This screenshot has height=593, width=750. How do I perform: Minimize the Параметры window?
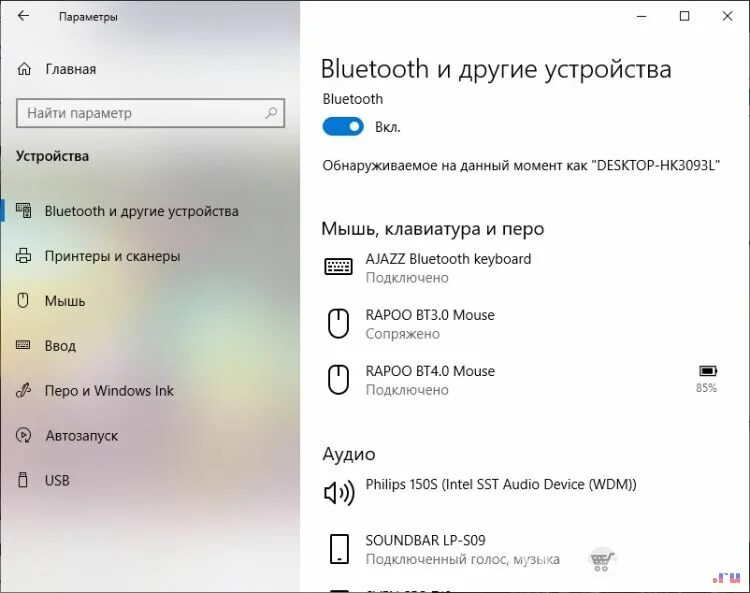pyautogui.click(x=642, y=16)
